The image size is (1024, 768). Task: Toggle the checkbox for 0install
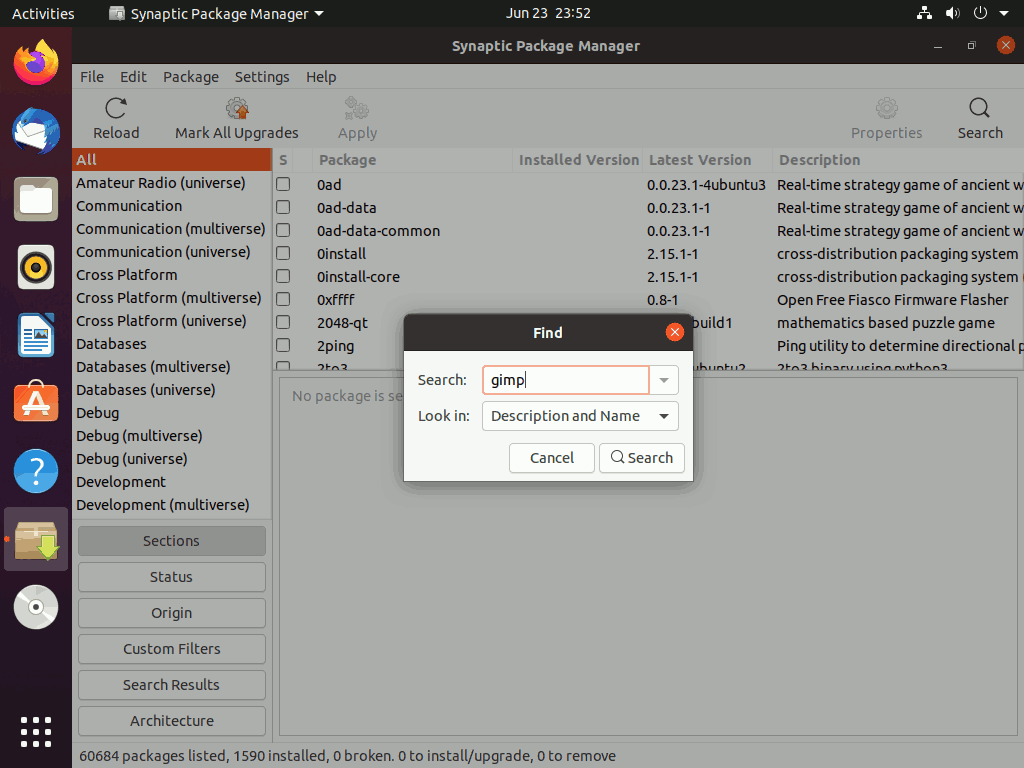[283, 253]
